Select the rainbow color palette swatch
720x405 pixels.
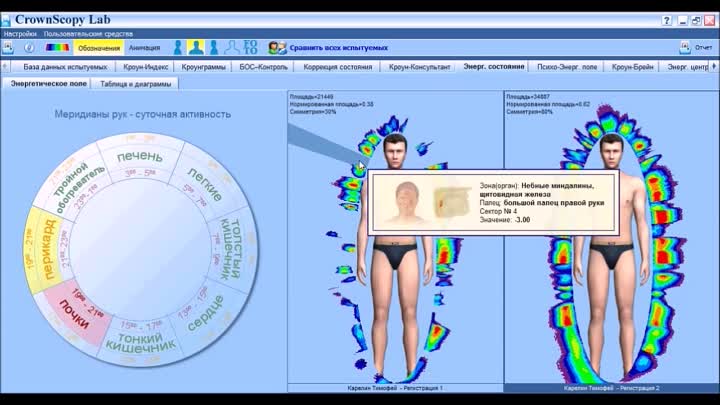pos(57,47)
